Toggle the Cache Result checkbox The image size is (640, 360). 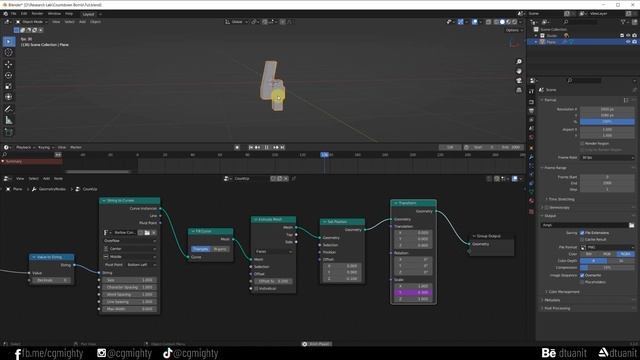click(x=582, y=239)
